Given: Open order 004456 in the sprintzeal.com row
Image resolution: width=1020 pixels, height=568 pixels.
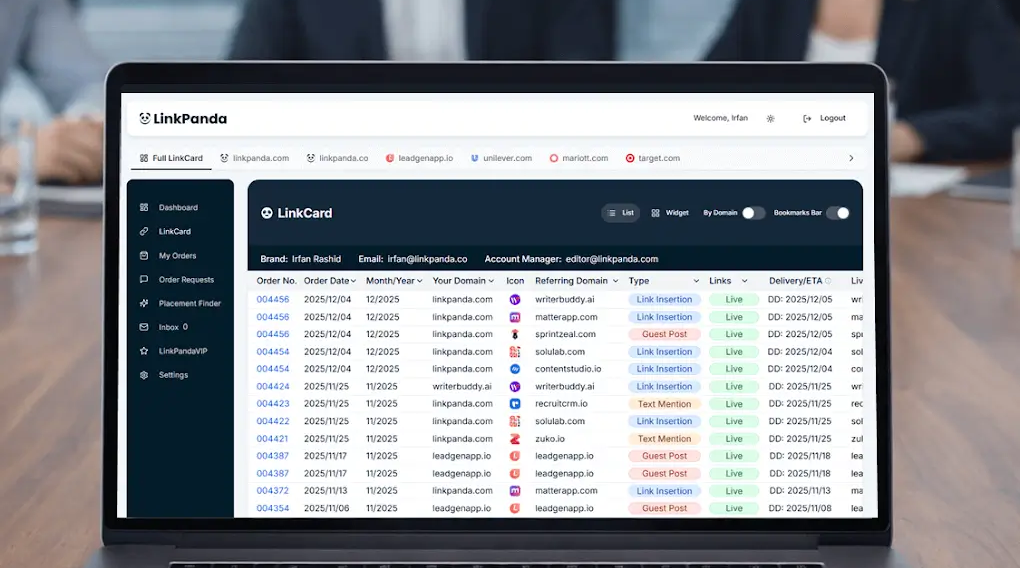Looking at the screenshot, I should [x=273, y=334].
